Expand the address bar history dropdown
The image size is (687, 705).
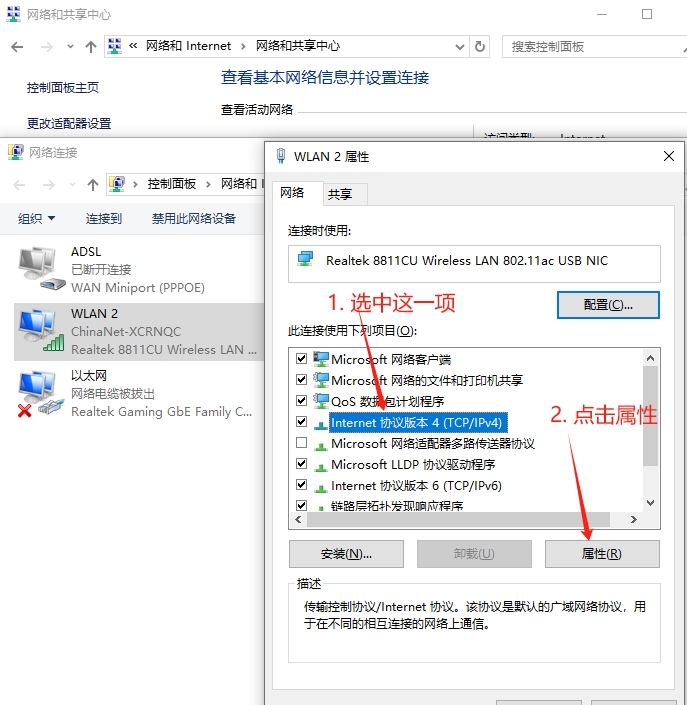(x=459, y=47)
